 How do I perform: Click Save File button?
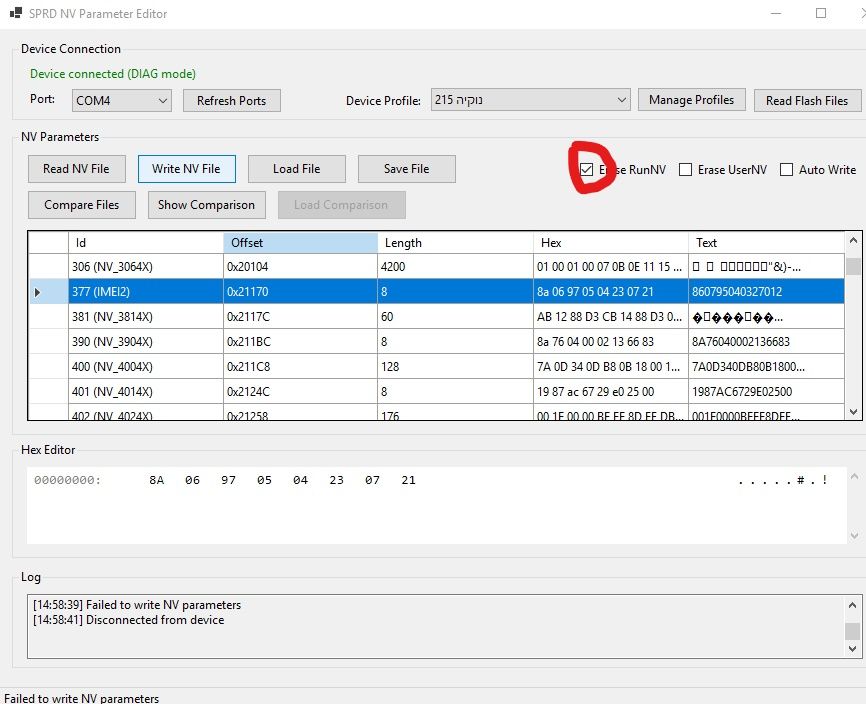406,169
